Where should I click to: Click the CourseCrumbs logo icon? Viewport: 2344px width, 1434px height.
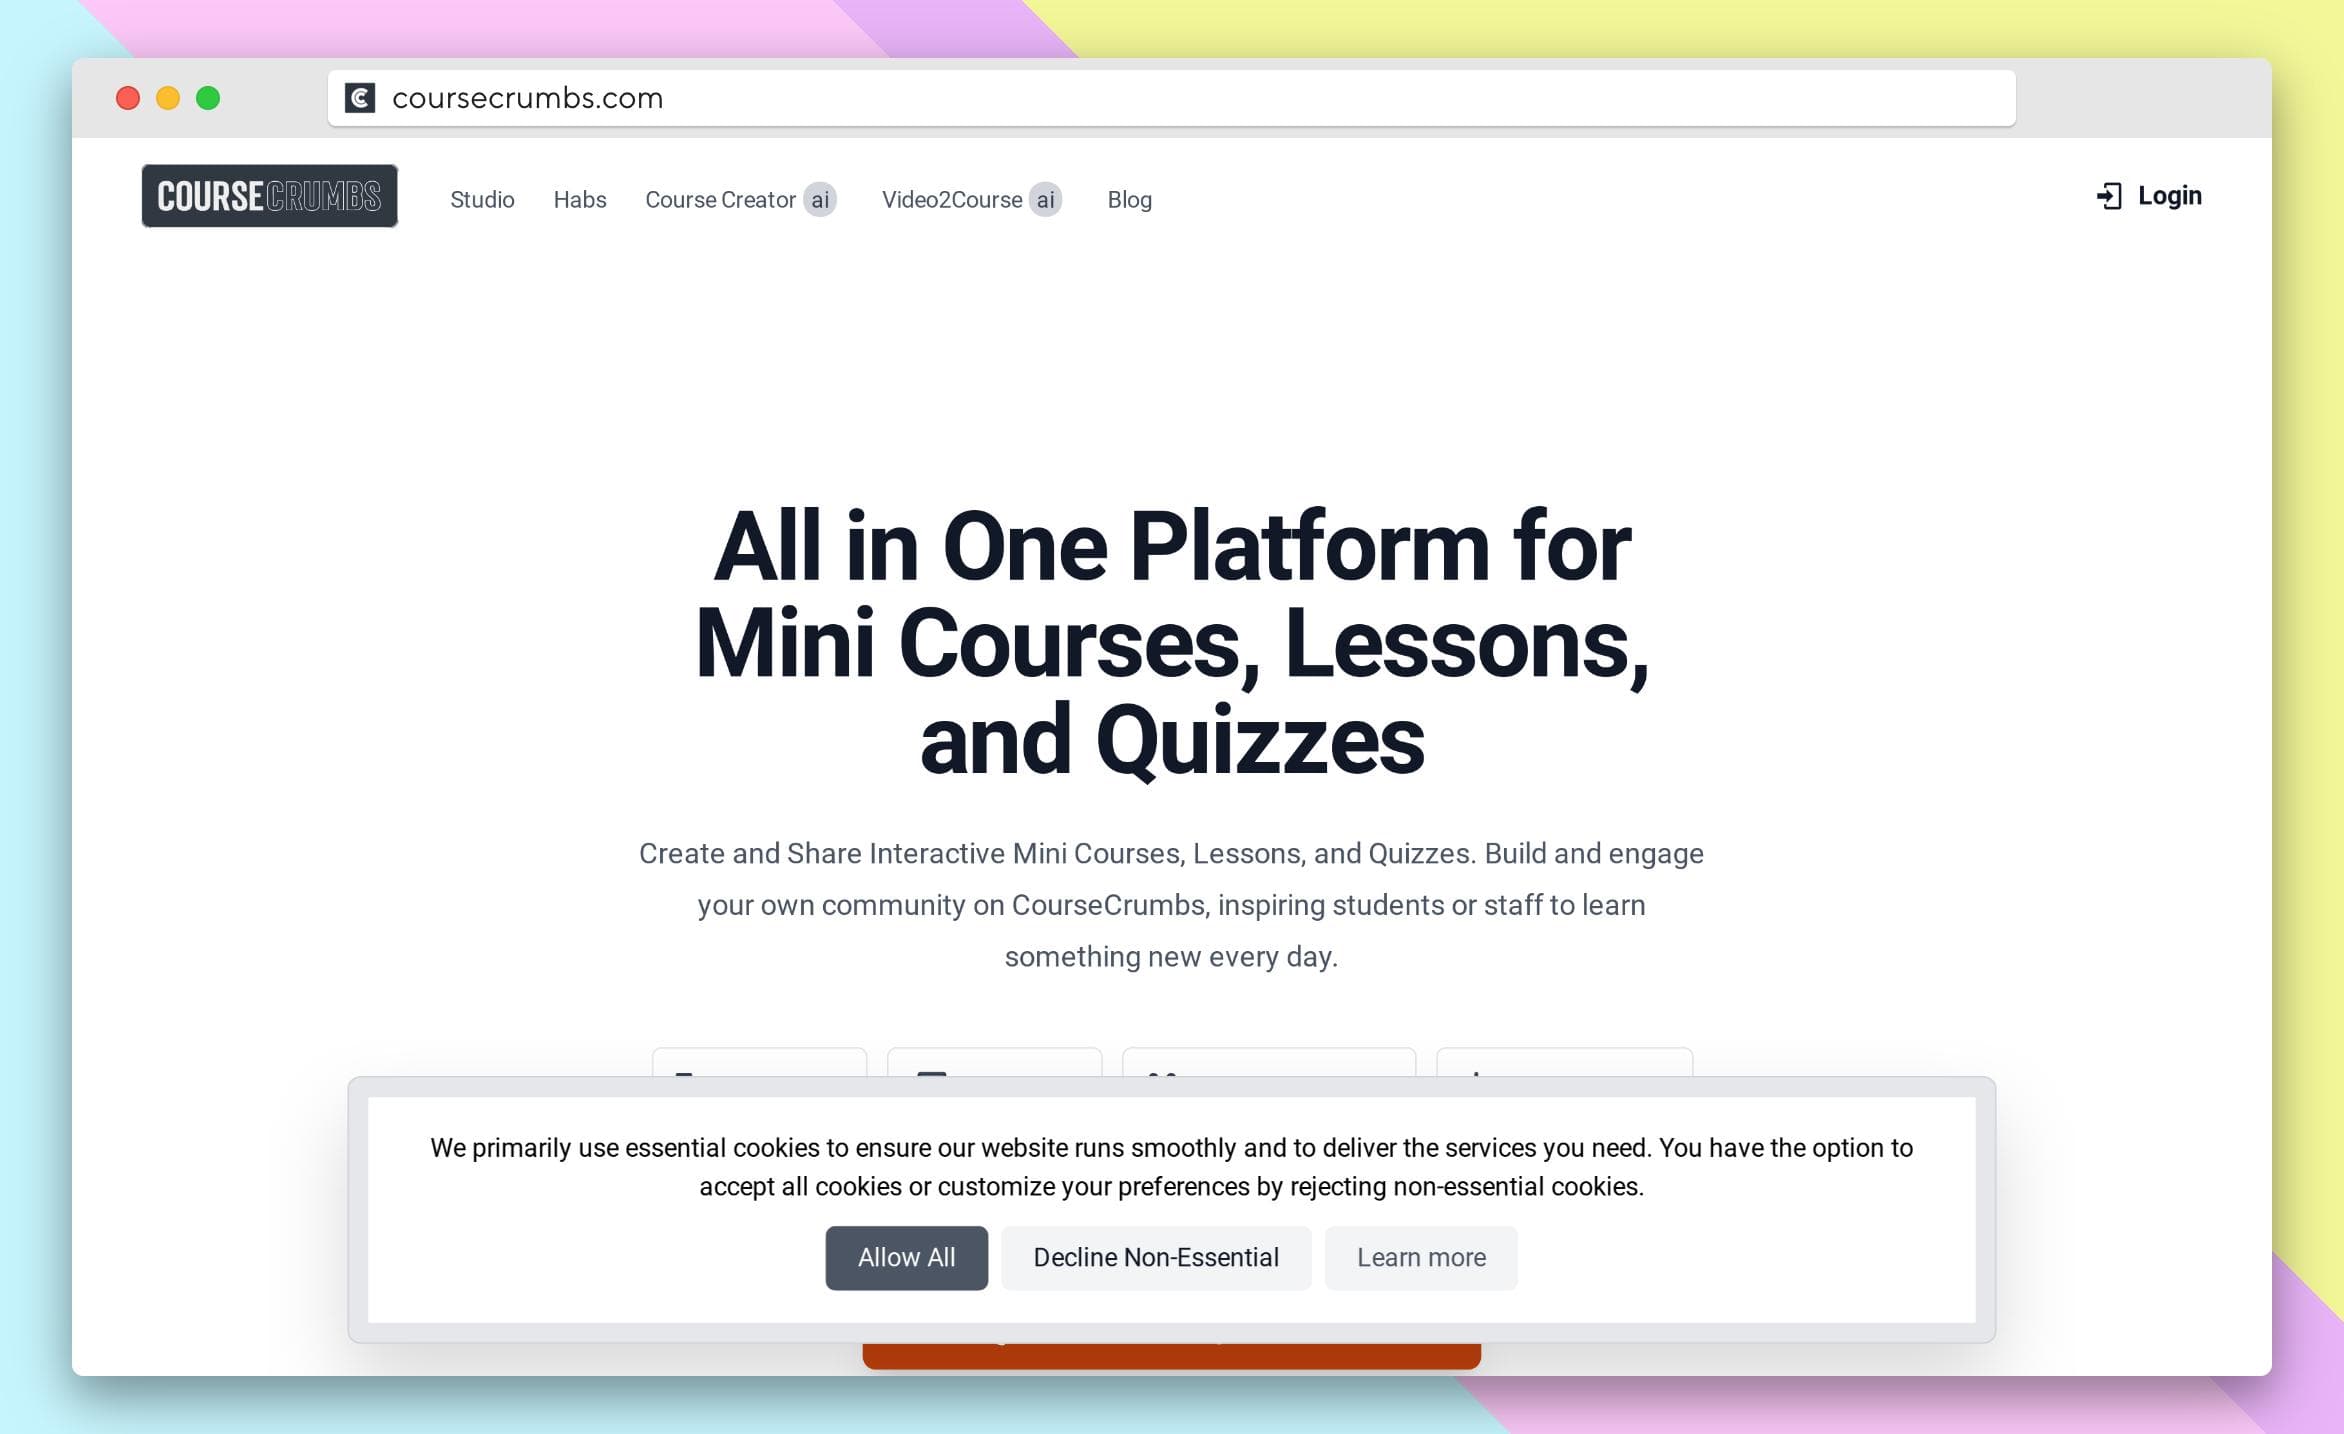(x=271, y=196)
